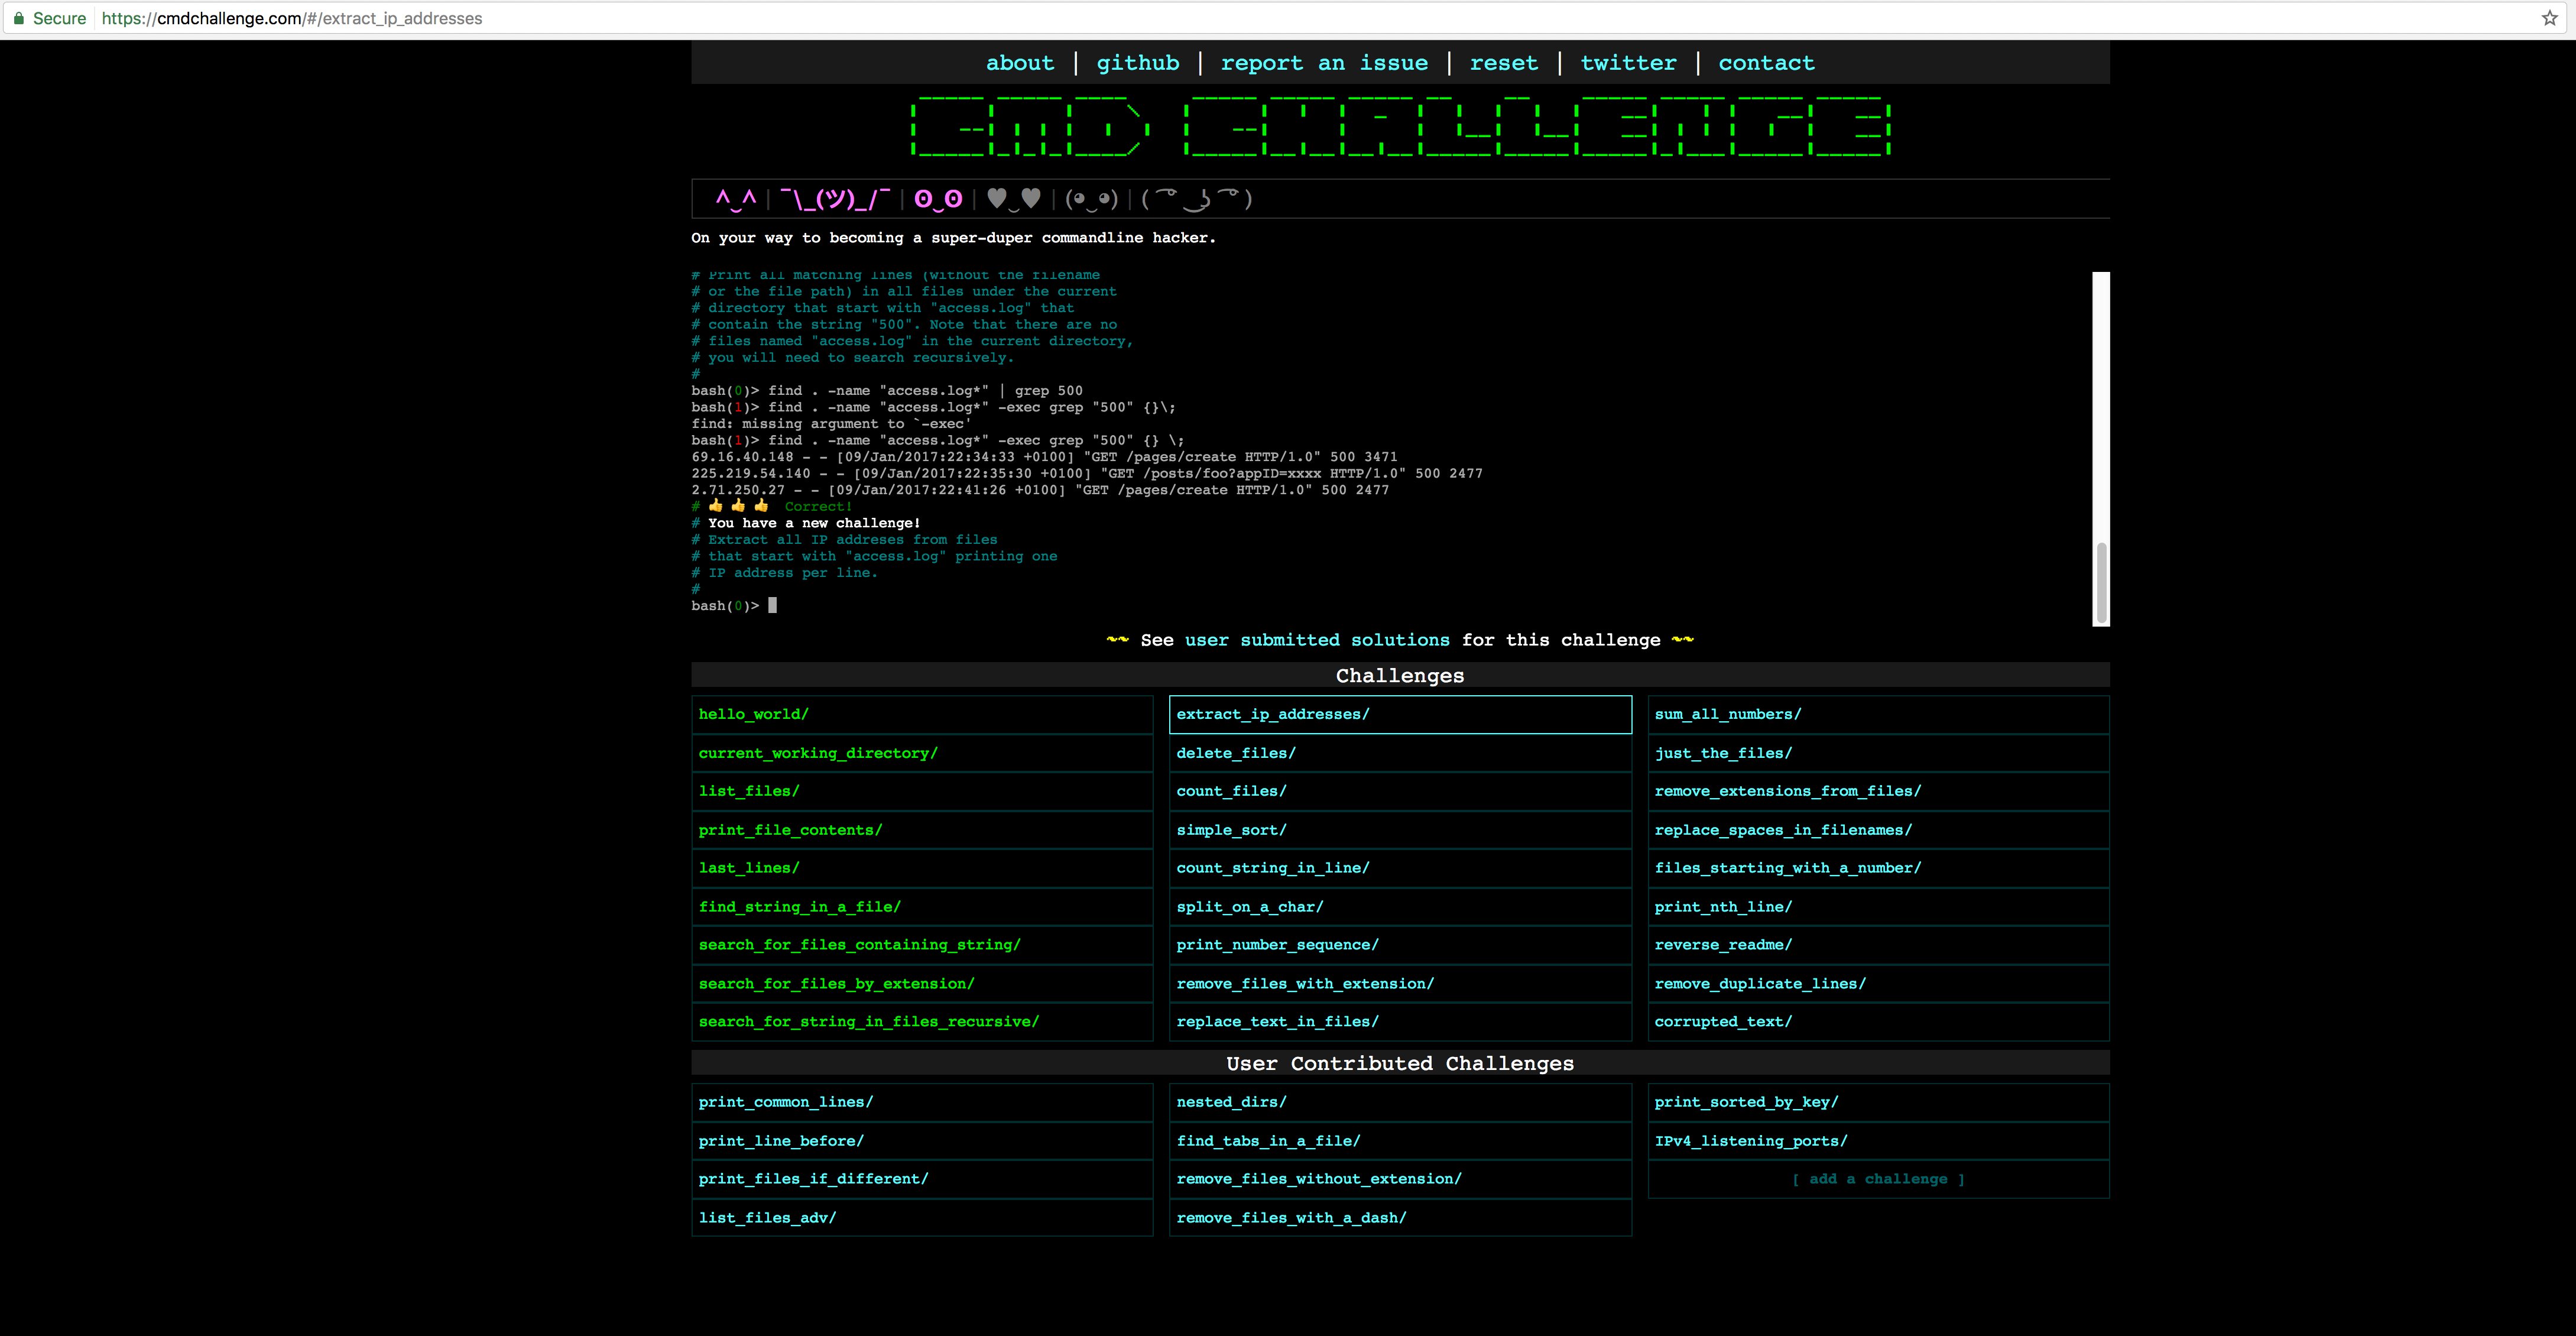
Task: Click the add a challenge button
Action: pyautogui.click(x=1879, y=1178)
